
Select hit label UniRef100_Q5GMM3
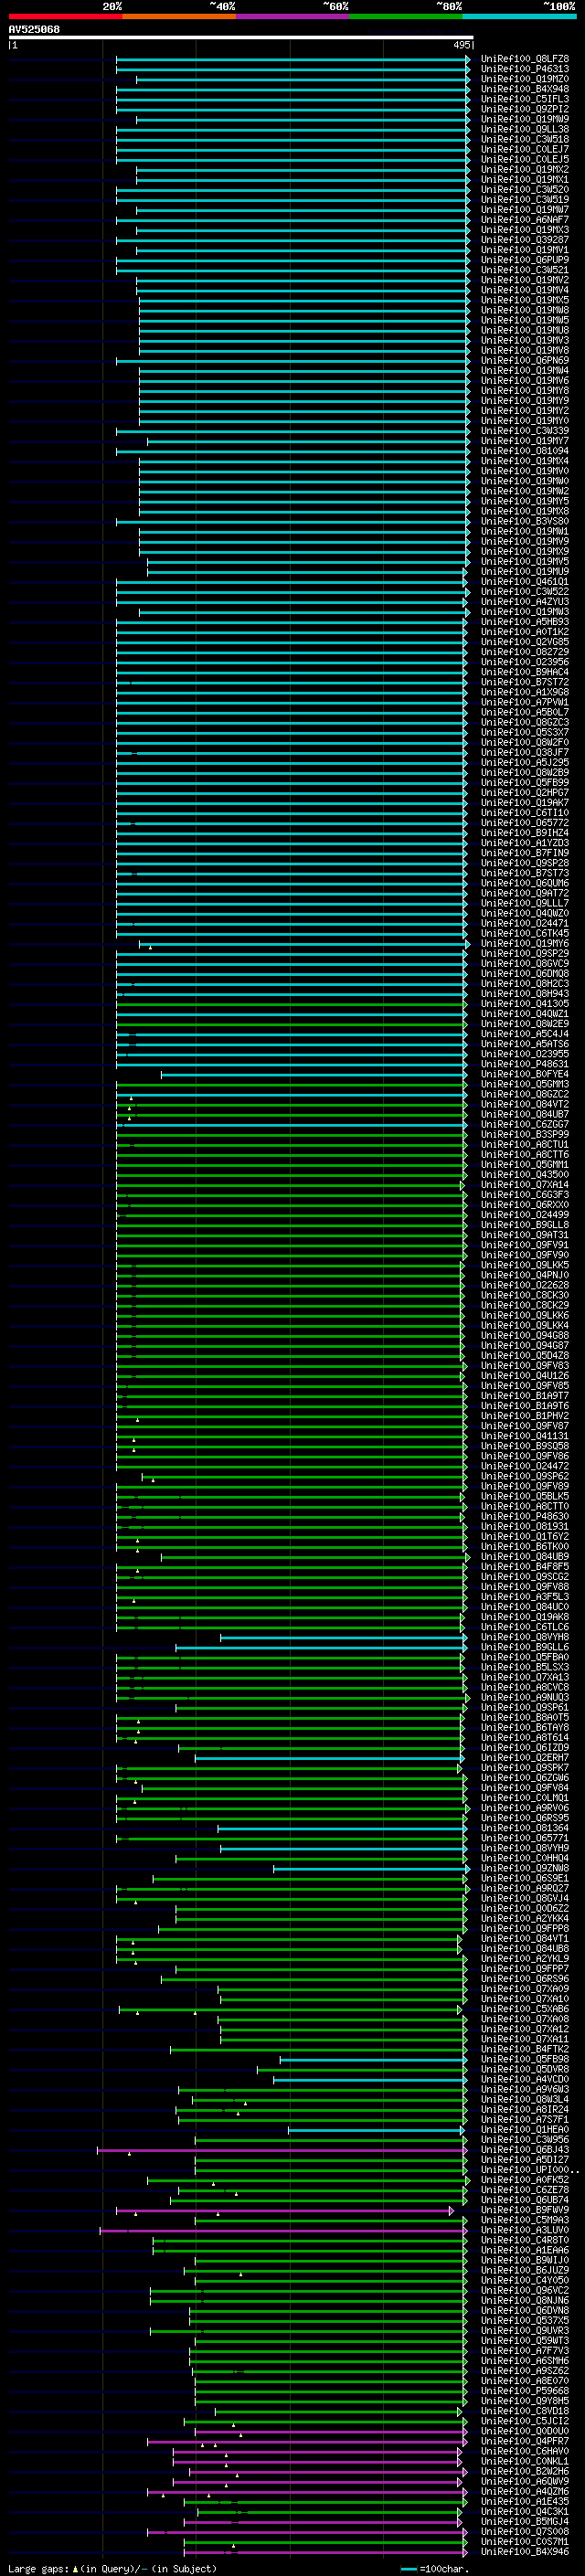pyautogui.click(x=524, y=1084)
